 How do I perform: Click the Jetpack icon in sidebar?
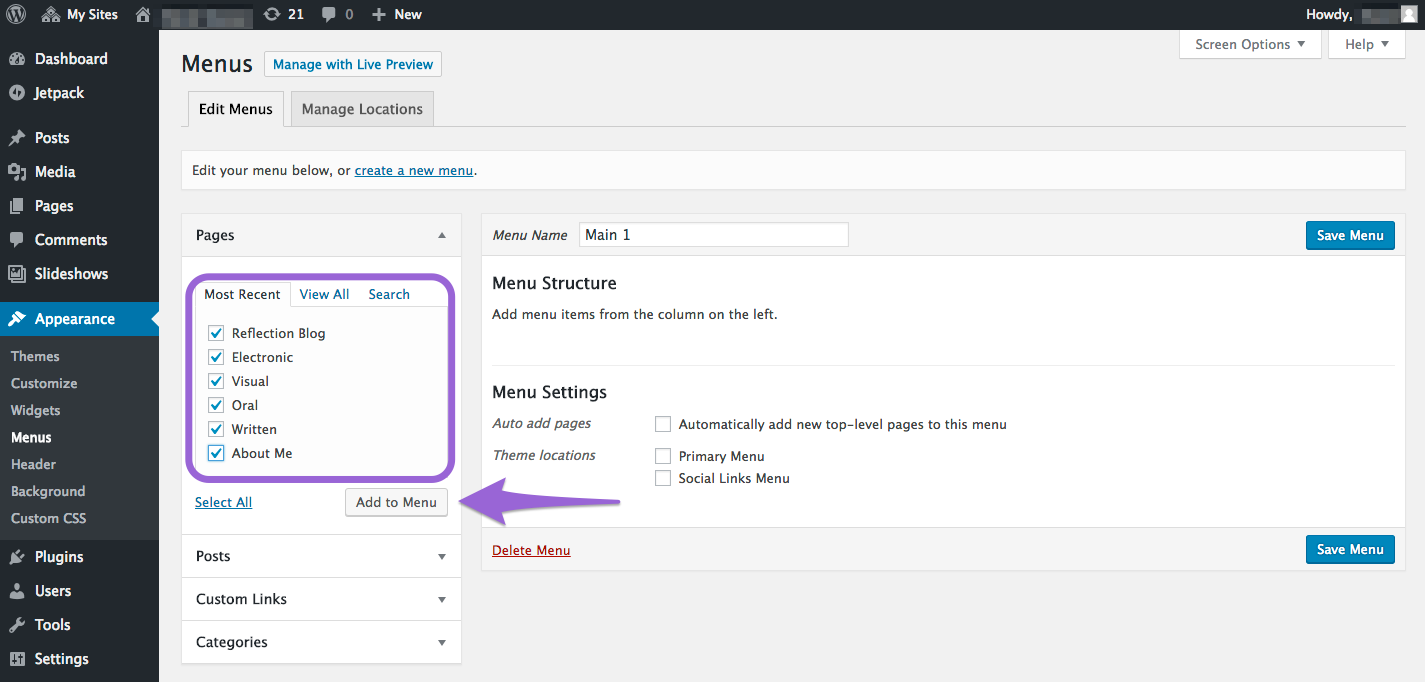17,93
